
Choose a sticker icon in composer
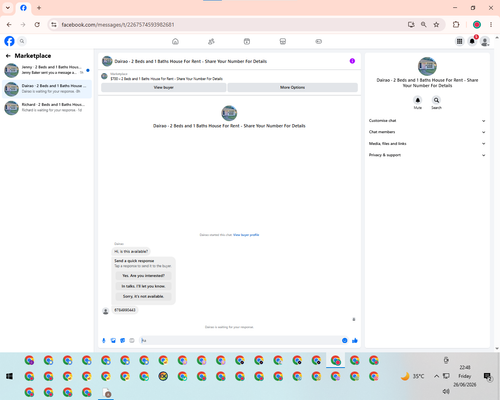point(123,340)
